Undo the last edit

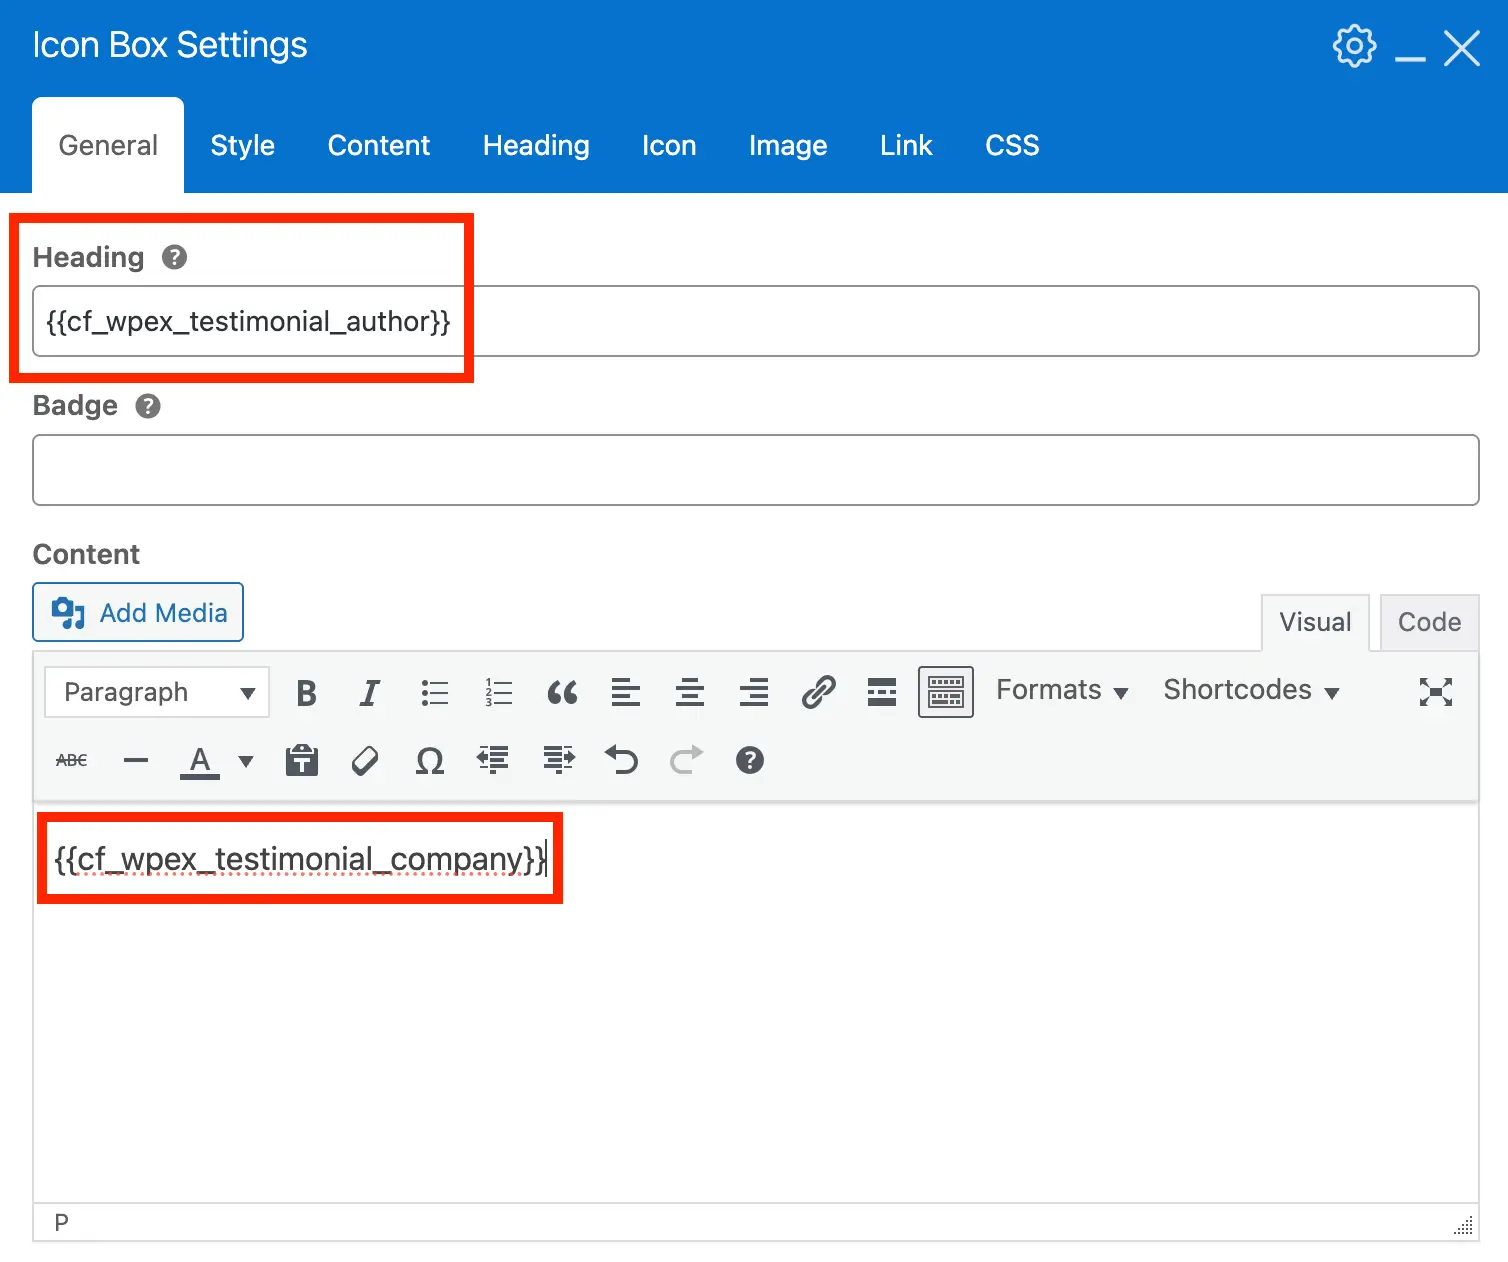point(621,761)
